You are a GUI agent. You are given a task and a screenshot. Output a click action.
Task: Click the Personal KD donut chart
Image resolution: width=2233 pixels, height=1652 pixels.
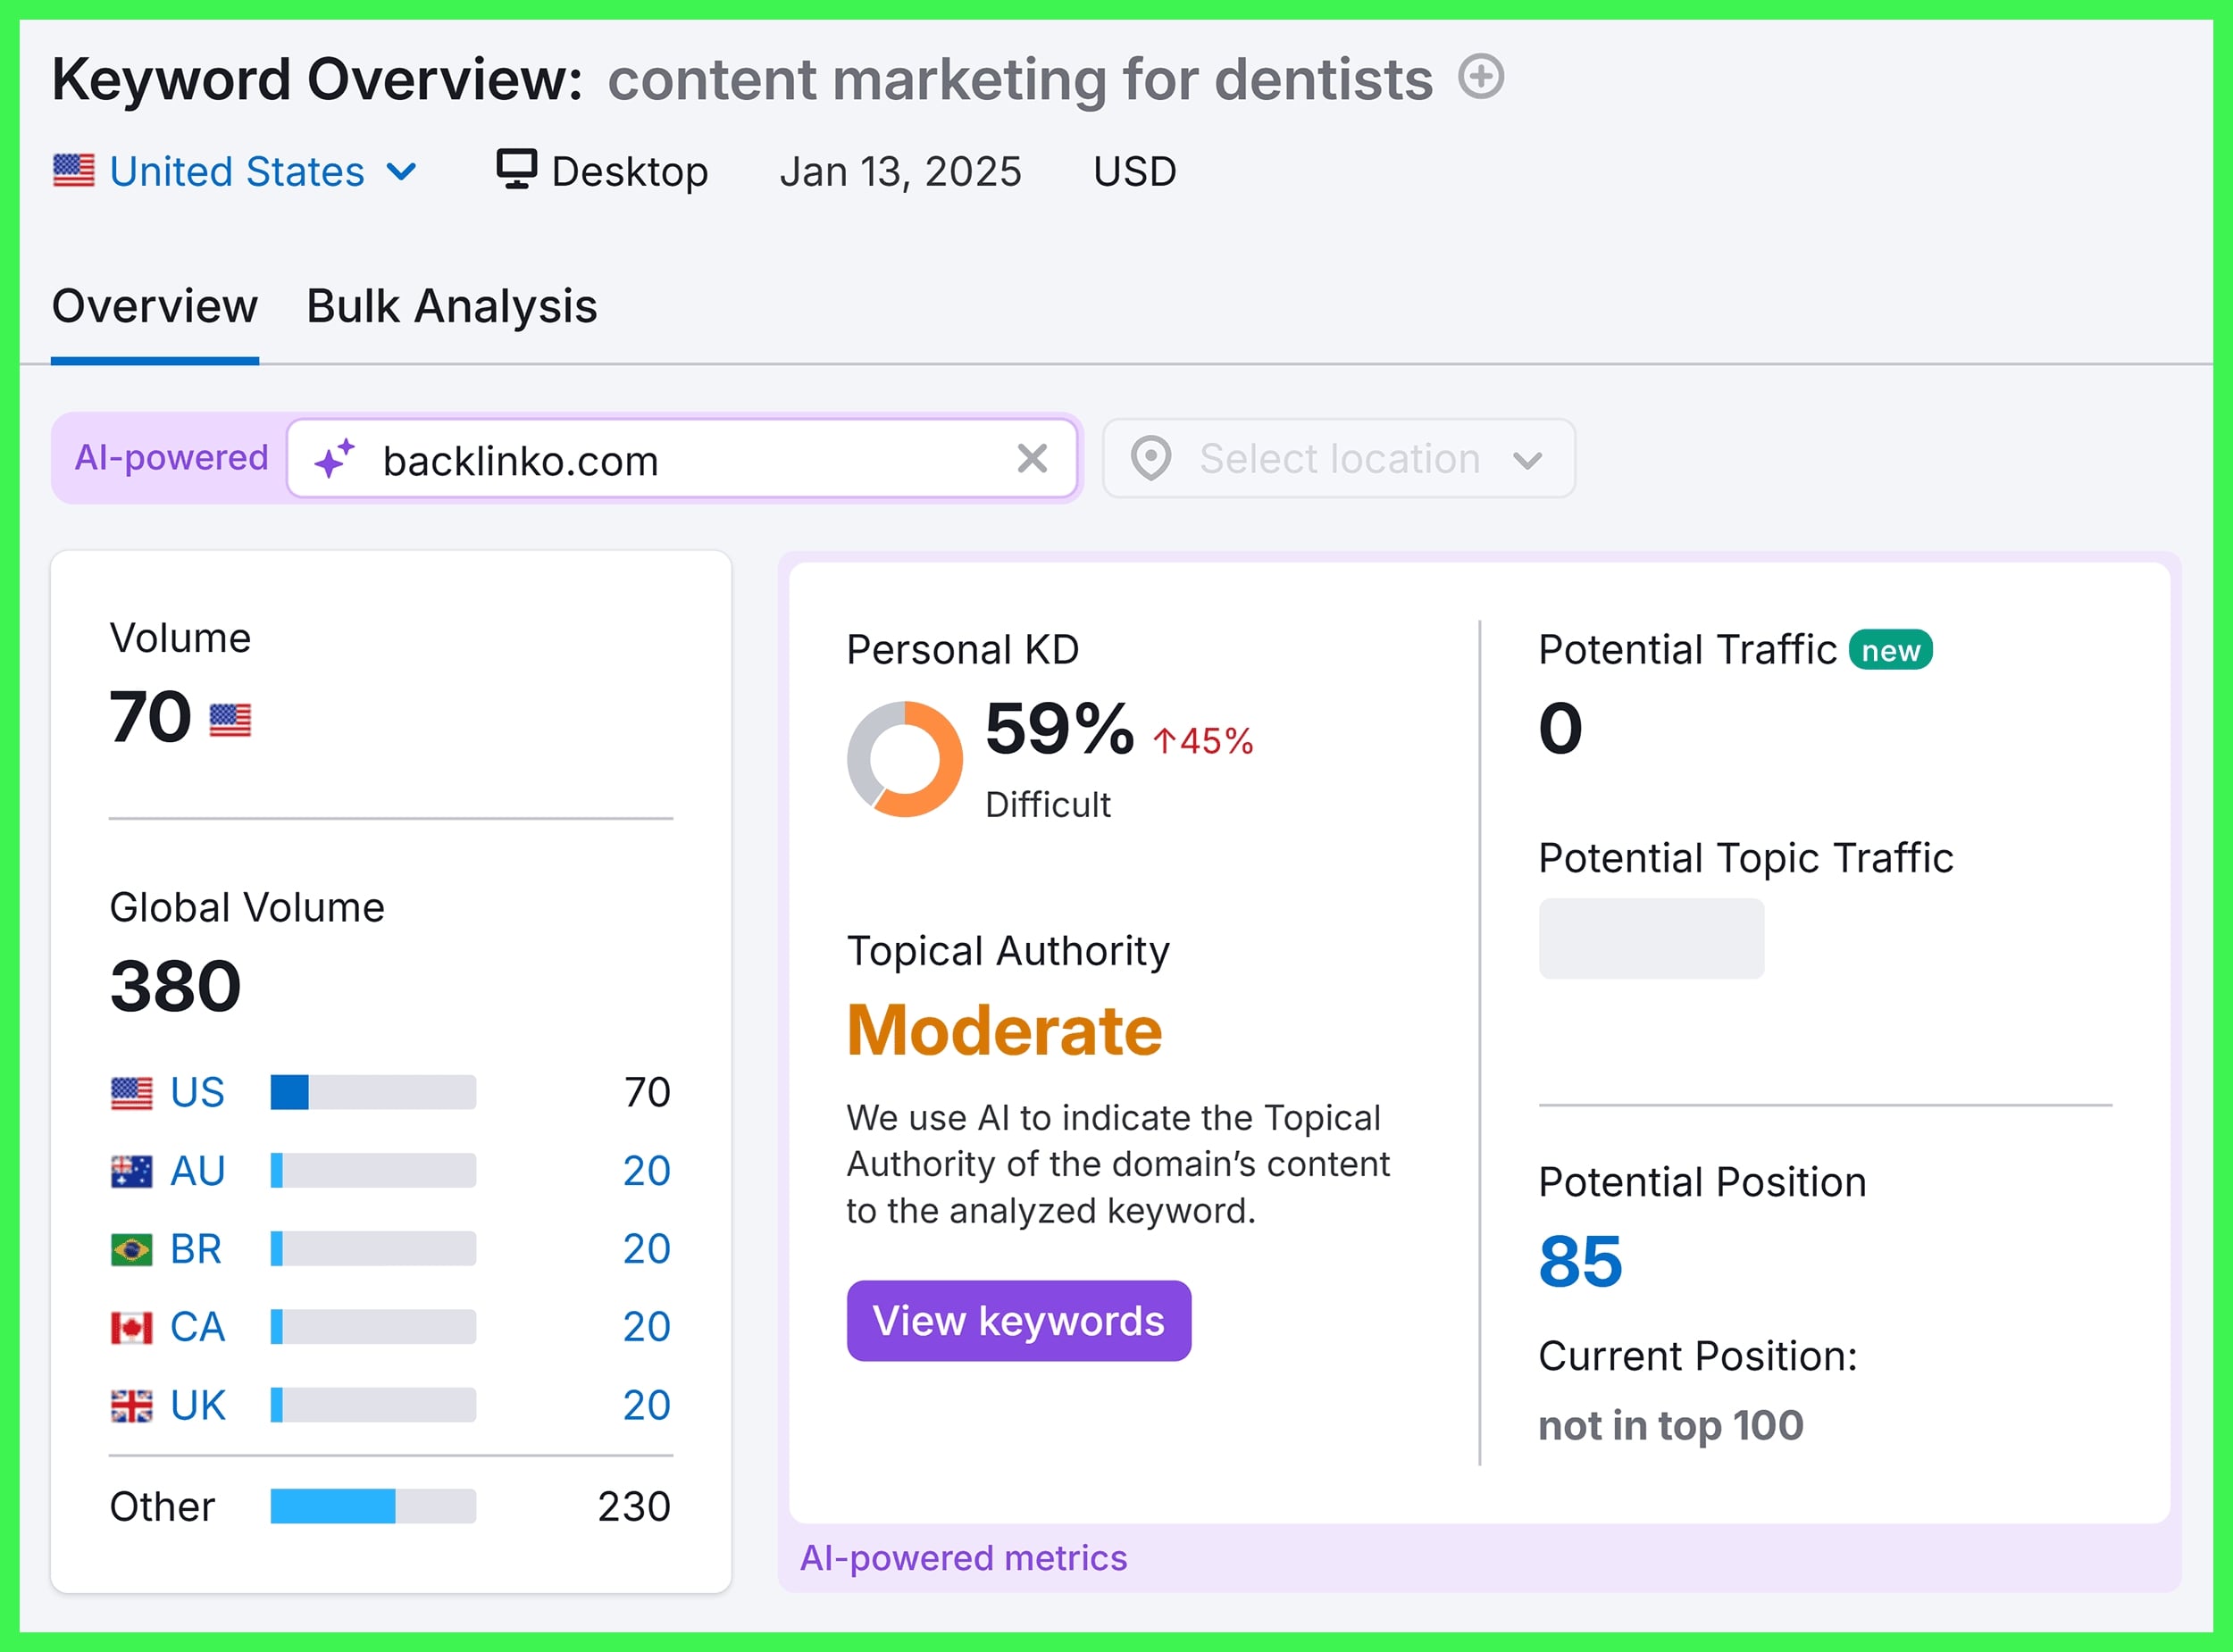tap(903, 757)
